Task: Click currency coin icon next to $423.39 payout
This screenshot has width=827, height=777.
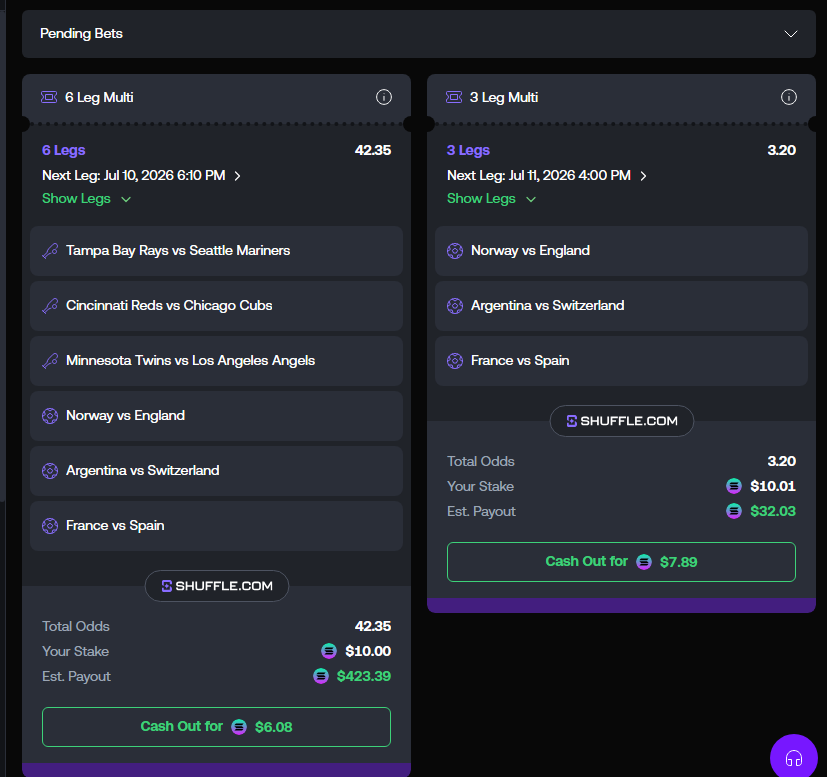Action: [x=321, y=676]
